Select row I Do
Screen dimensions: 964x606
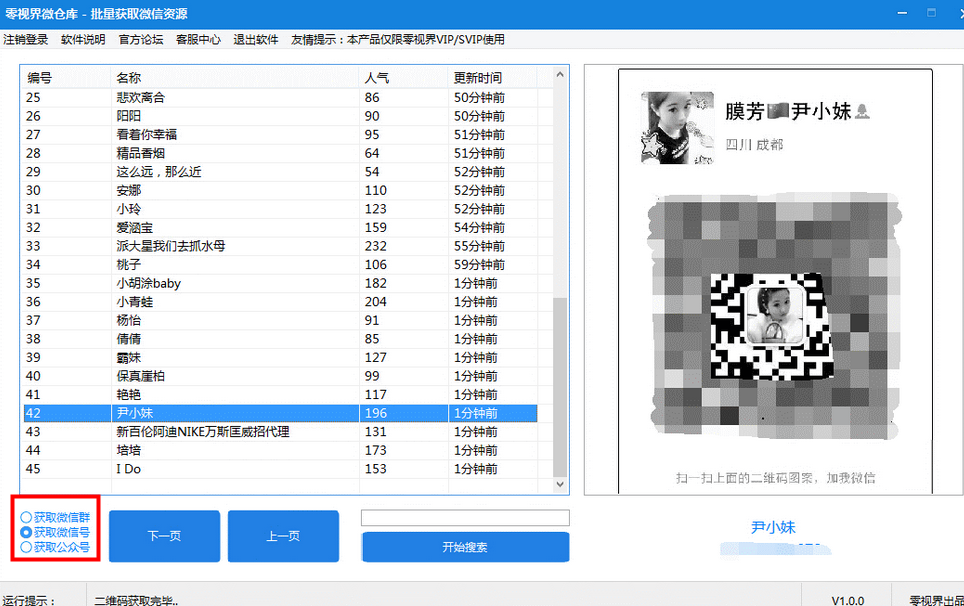point(280,469)
